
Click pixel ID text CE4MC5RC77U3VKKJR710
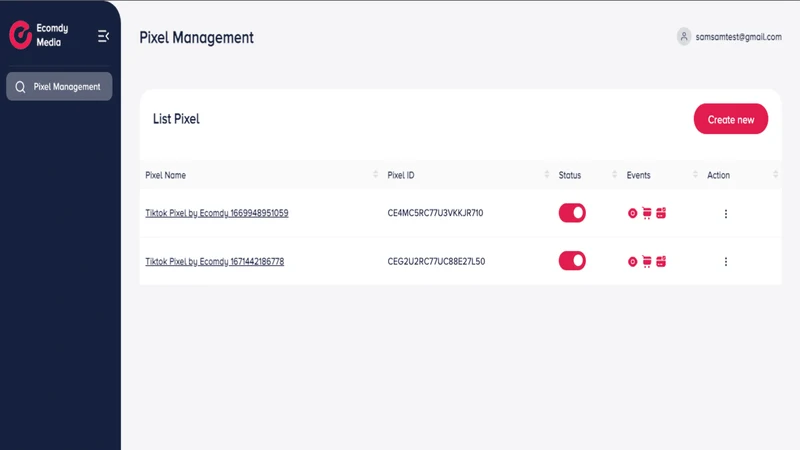pyautogui.click(x=435, y=213)
